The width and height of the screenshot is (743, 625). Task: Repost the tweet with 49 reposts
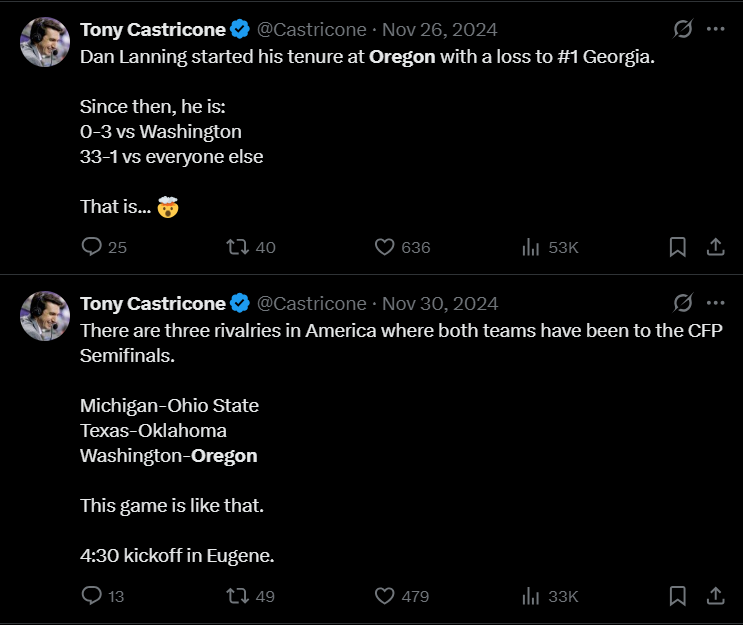pos(238,596)
